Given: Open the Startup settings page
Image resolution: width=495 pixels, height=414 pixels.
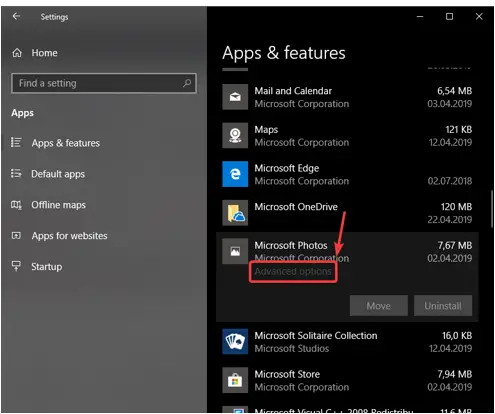Looking at the screenshot, I should [47, 267].
